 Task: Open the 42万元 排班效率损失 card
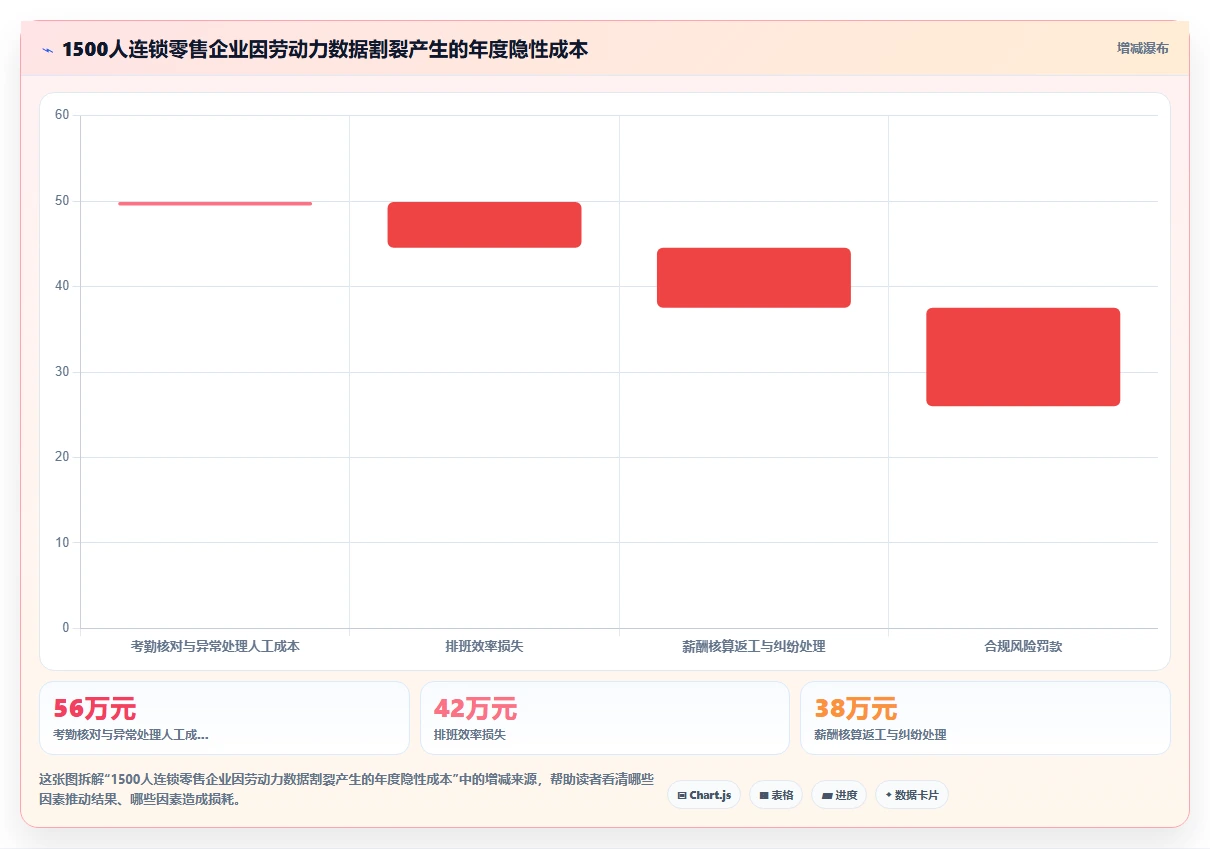pyautogui.click(x=605, y=718)
